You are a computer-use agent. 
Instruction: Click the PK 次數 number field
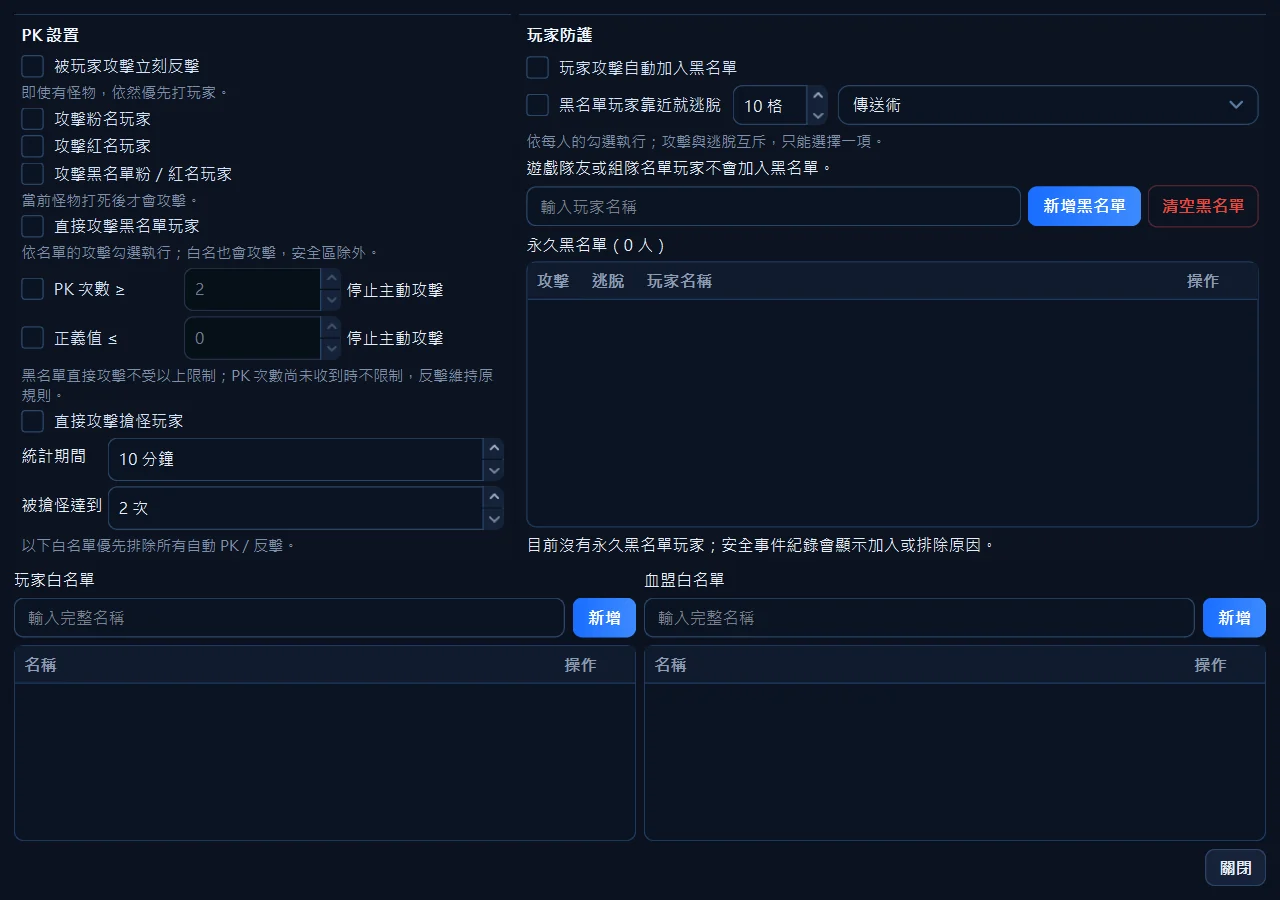(x=253, y=289)
